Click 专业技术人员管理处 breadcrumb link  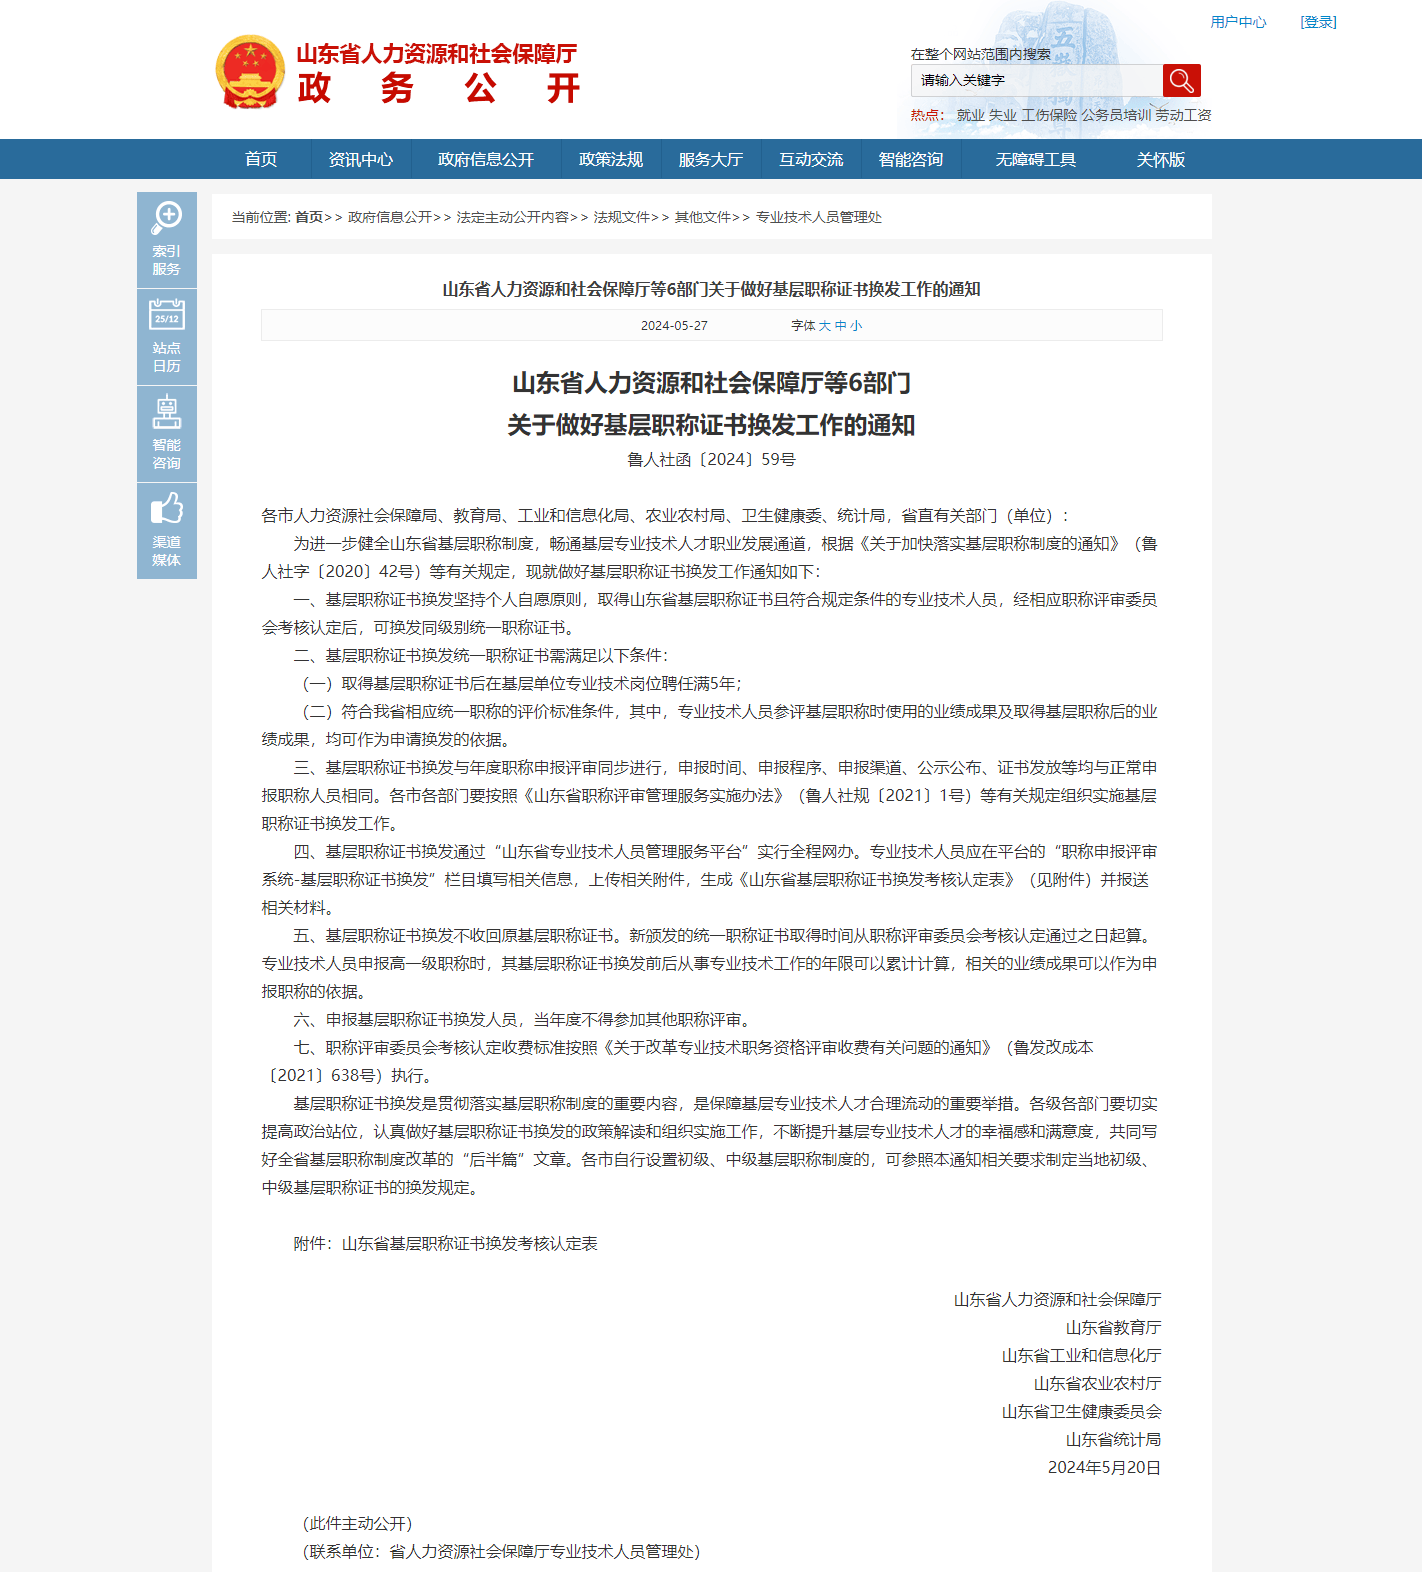pos(818,218)
